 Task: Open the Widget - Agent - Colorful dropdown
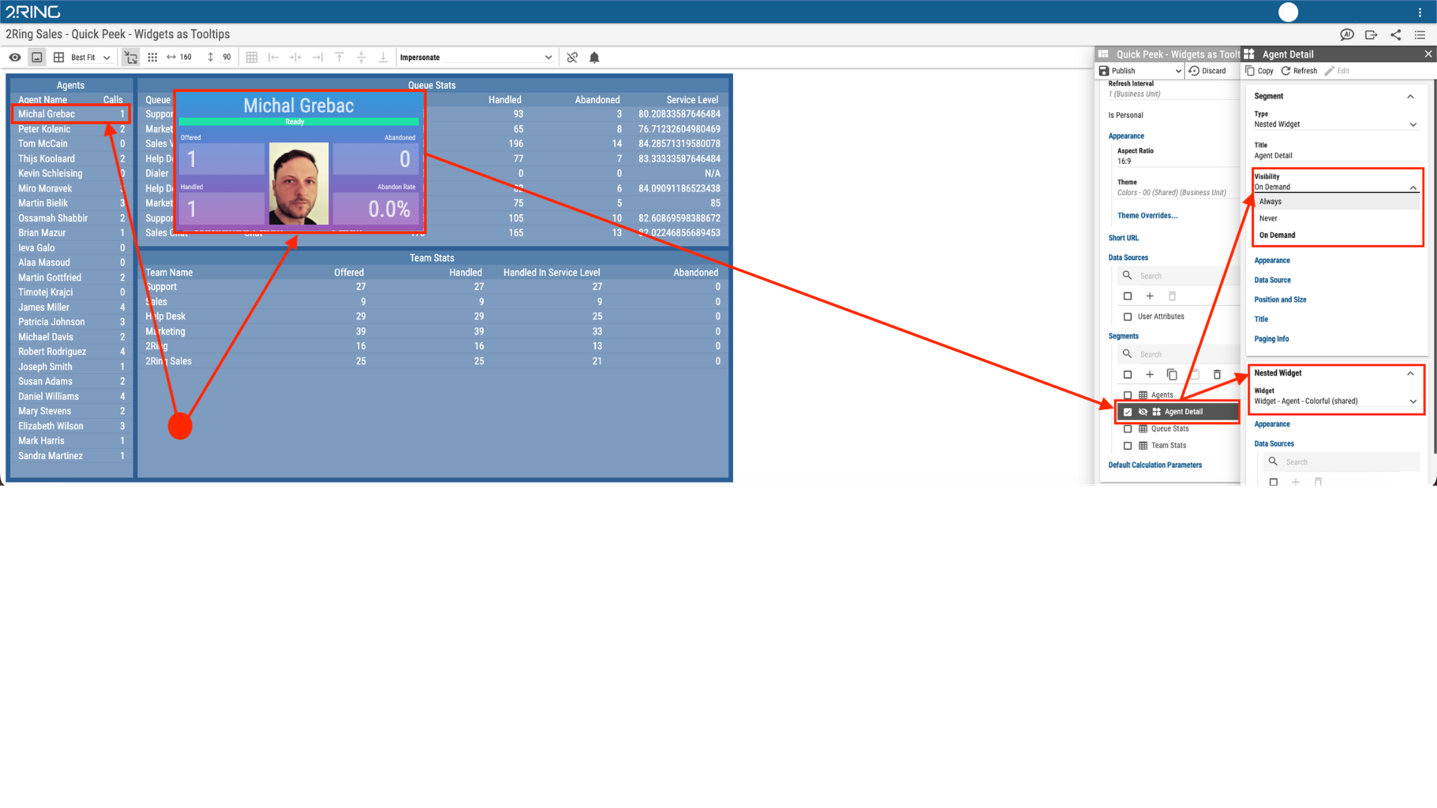tap(1335, 401)
